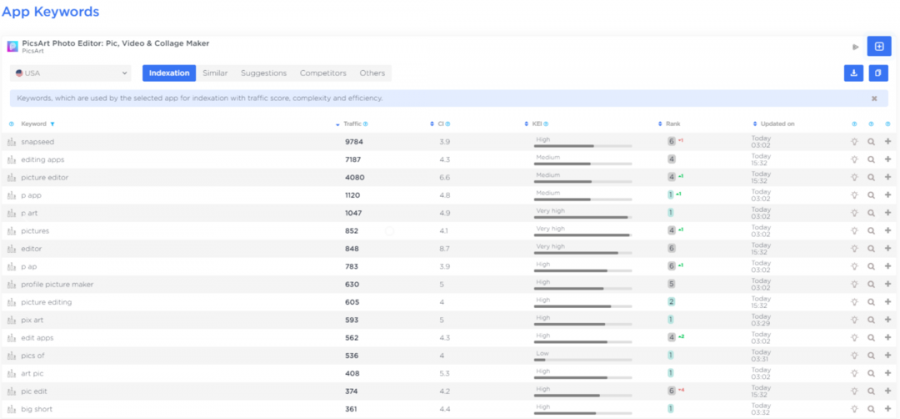Viewport: 900px width, 419px height.
Task: Click magnifier icon in picture editing row
Action: pyautogui.click(x=871, y=302)
